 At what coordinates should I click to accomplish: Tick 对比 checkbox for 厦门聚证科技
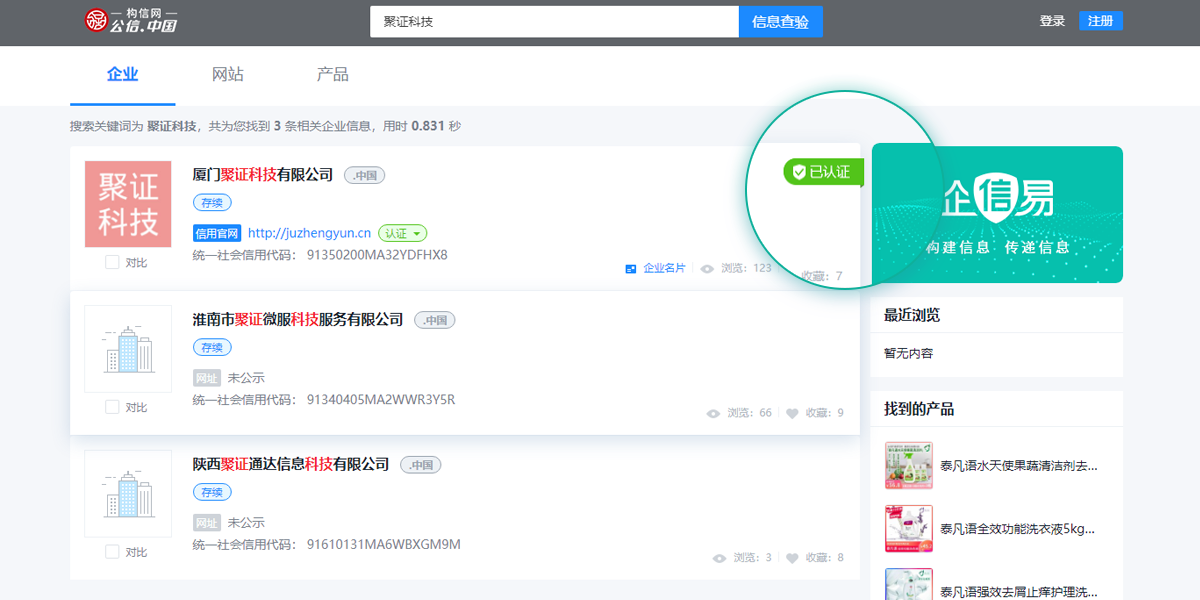[x=112, y=262]
